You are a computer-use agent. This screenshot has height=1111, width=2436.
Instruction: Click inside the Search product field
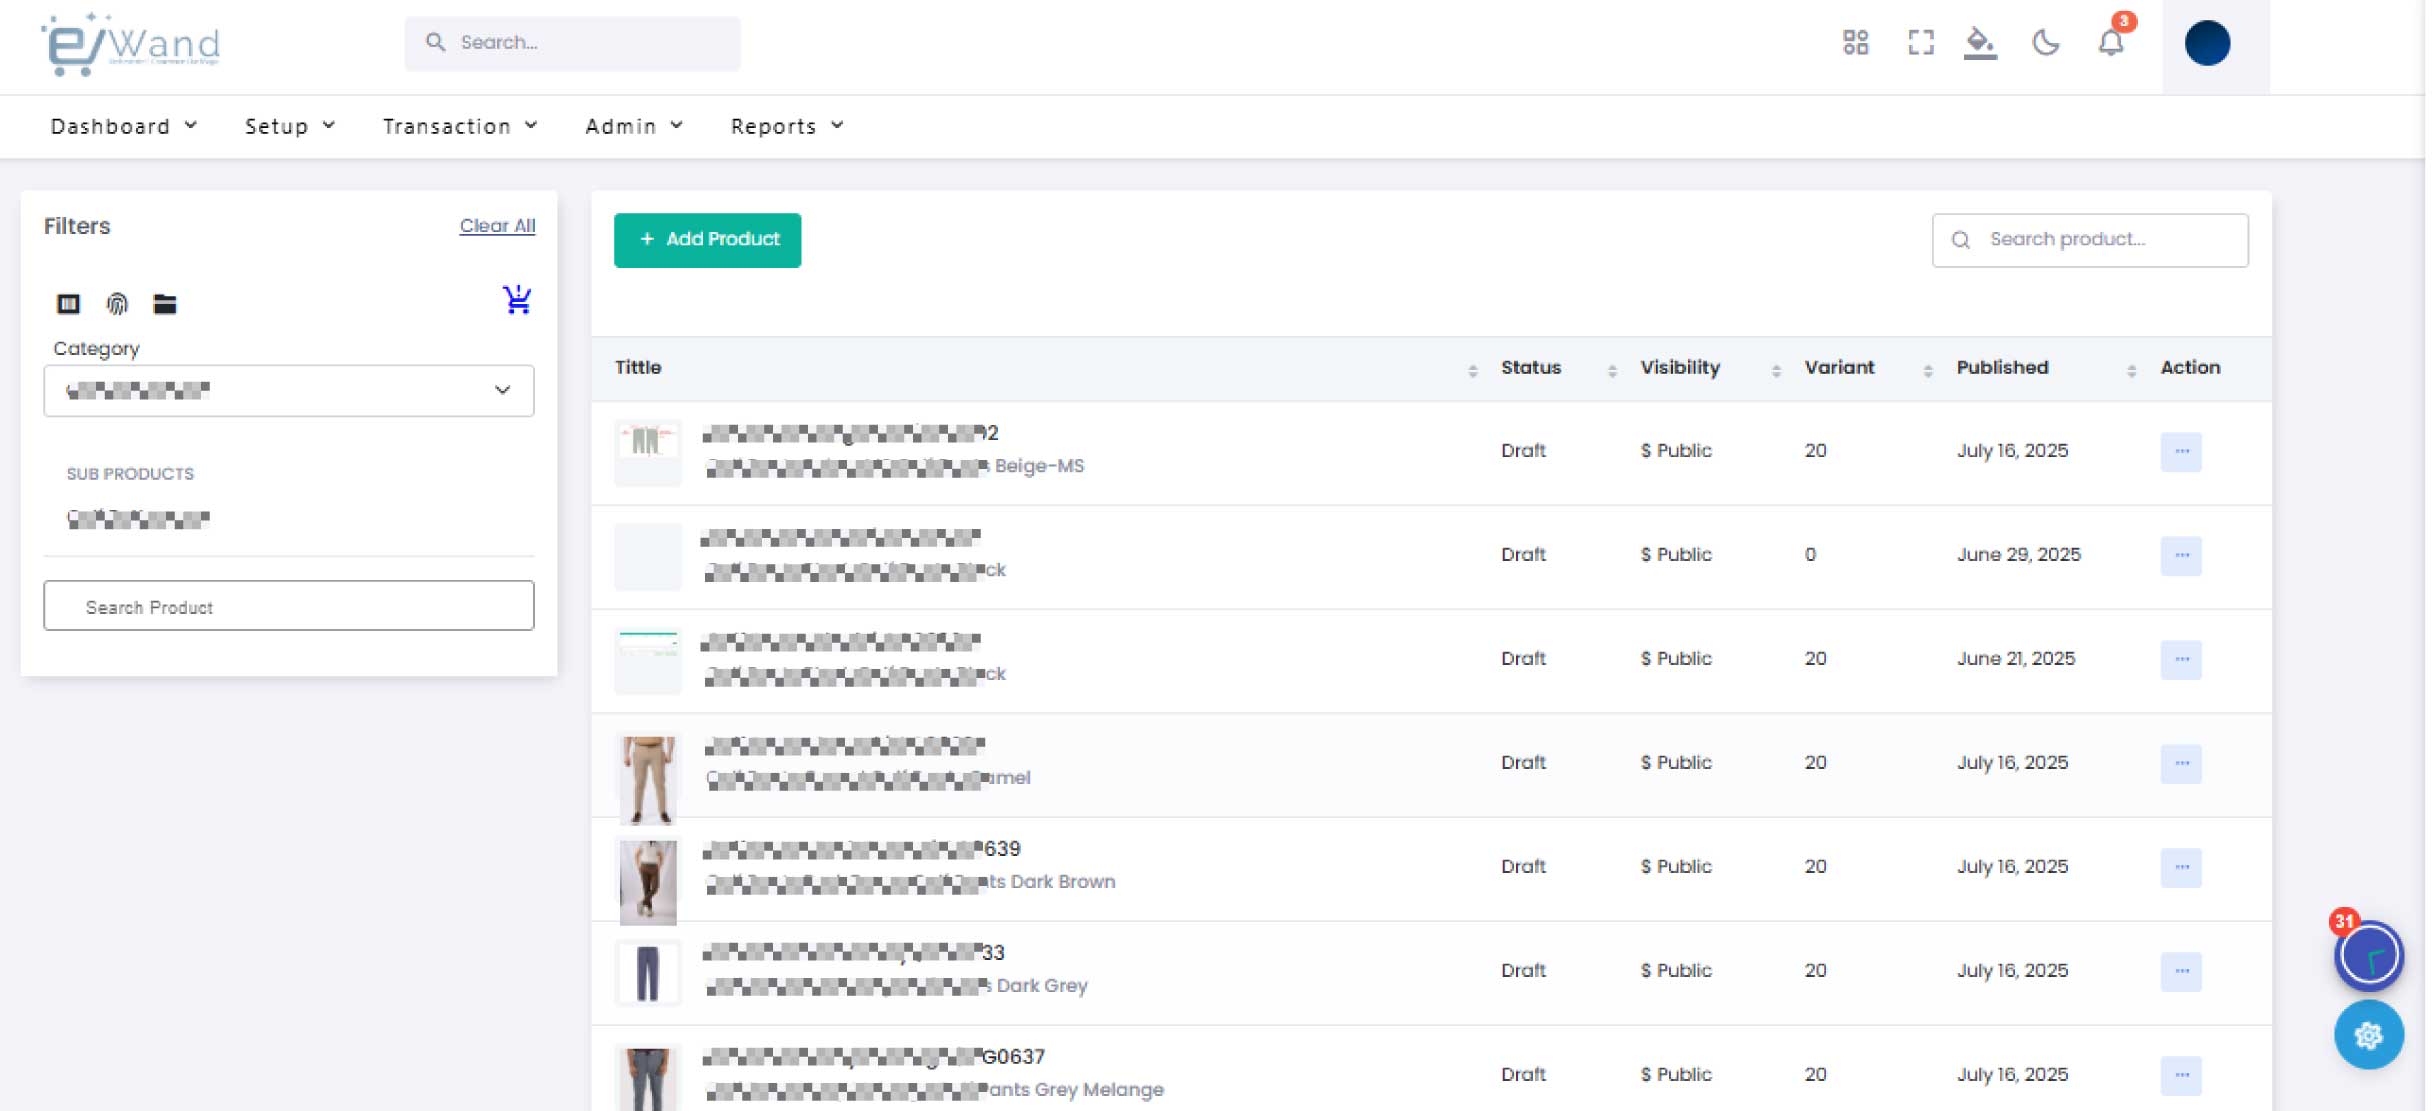(x=2090, y=239)
